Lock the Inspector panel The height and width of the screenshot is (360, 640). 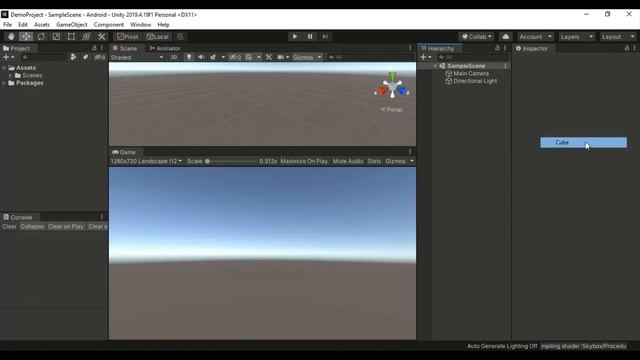pyautogui.click(x=627, y=48)
